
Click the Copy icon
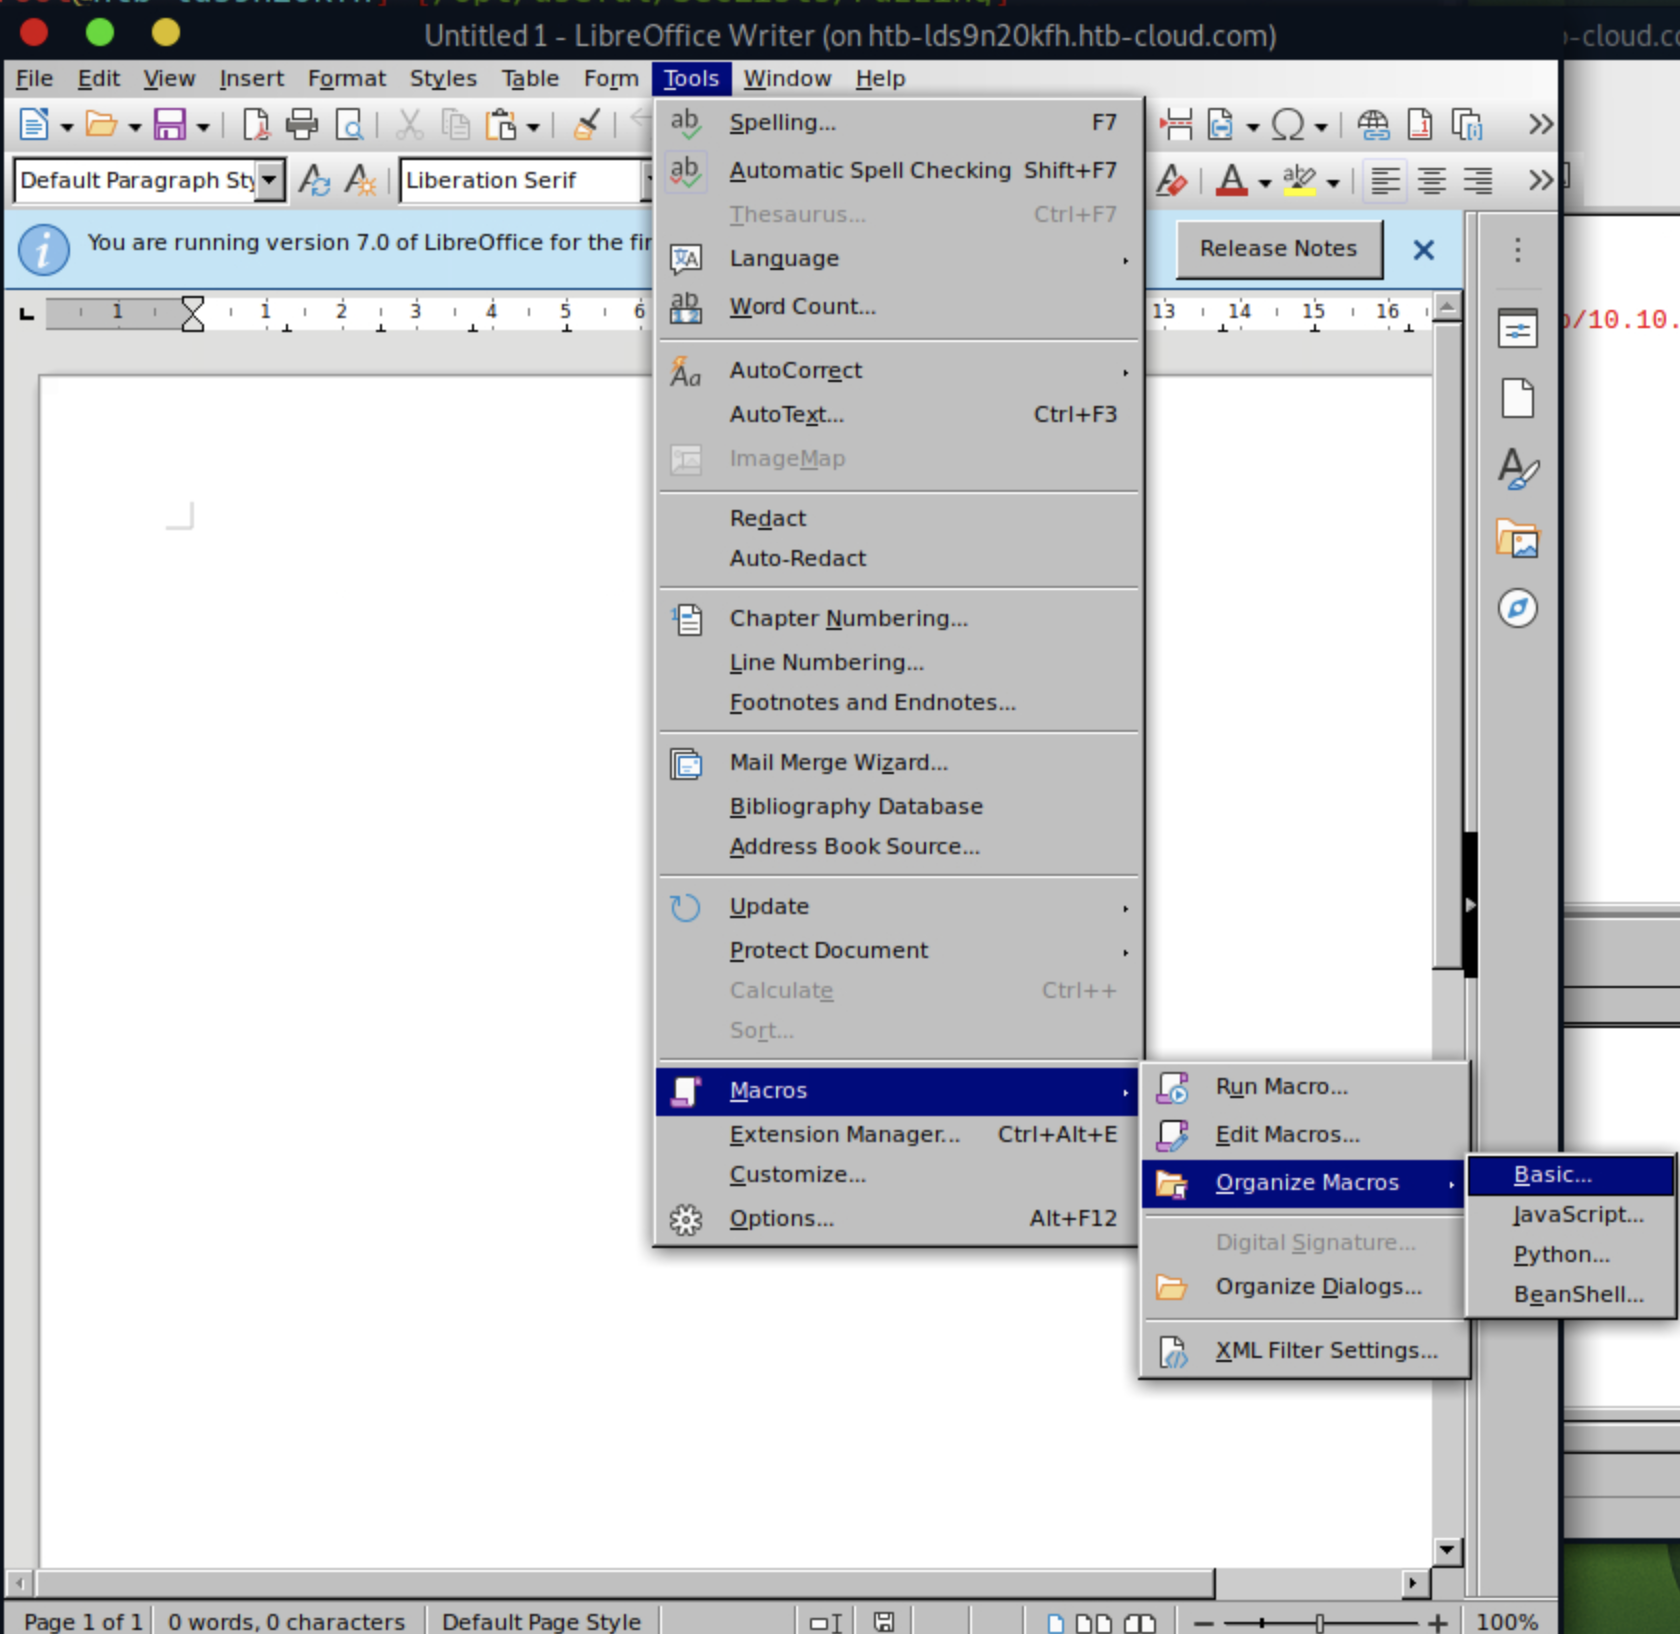pyautogui.click(x=456, y=125)
